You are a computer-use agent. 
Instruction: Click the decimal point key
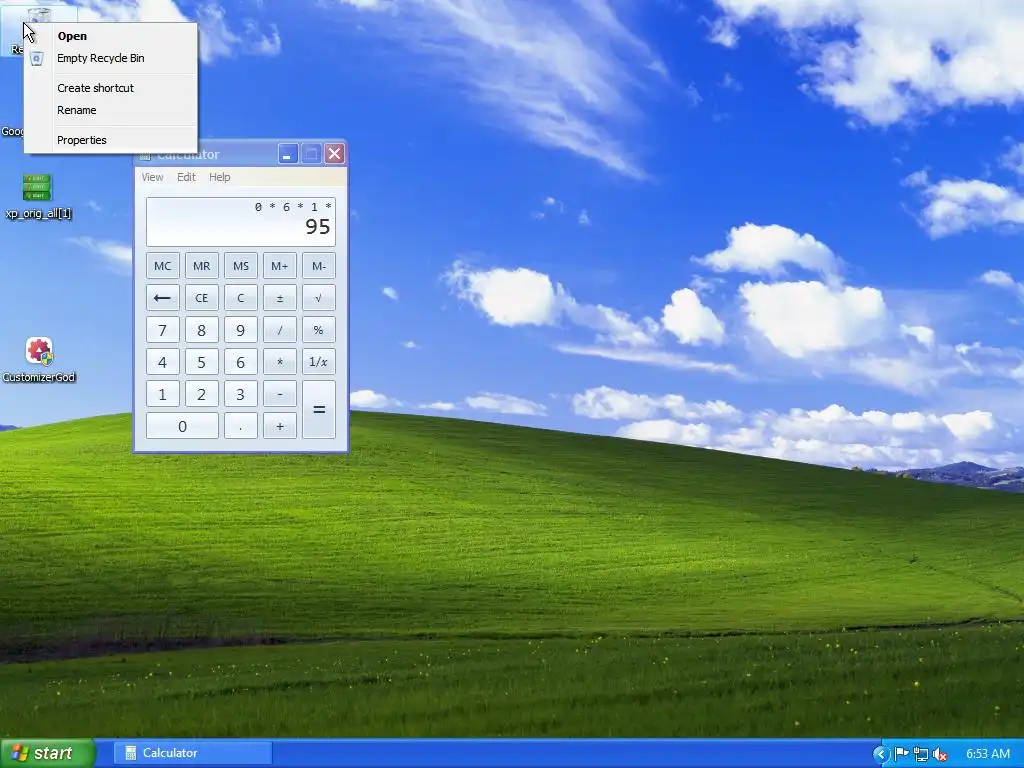click(241, 426)
